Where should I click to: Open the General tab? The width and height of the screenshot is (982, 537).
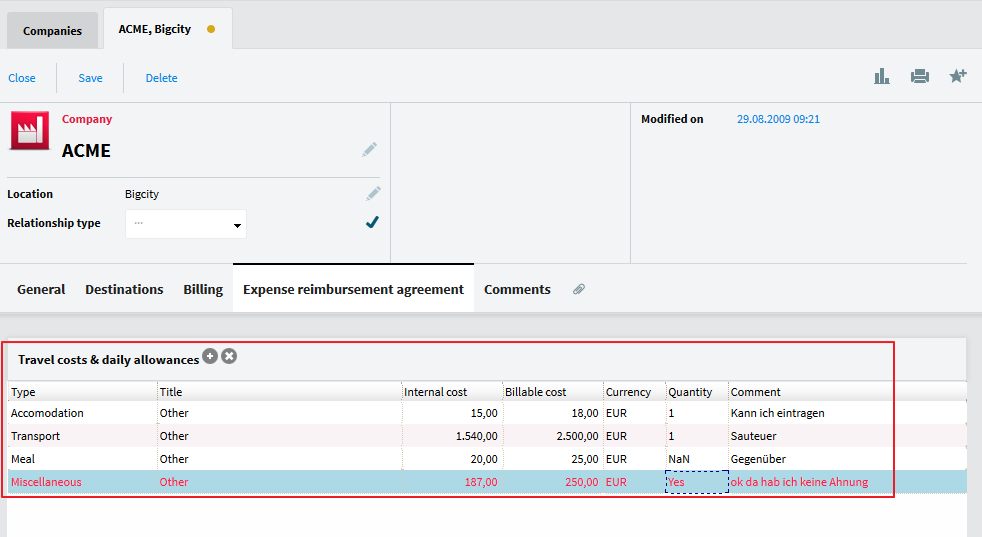[x=41, y=289]
